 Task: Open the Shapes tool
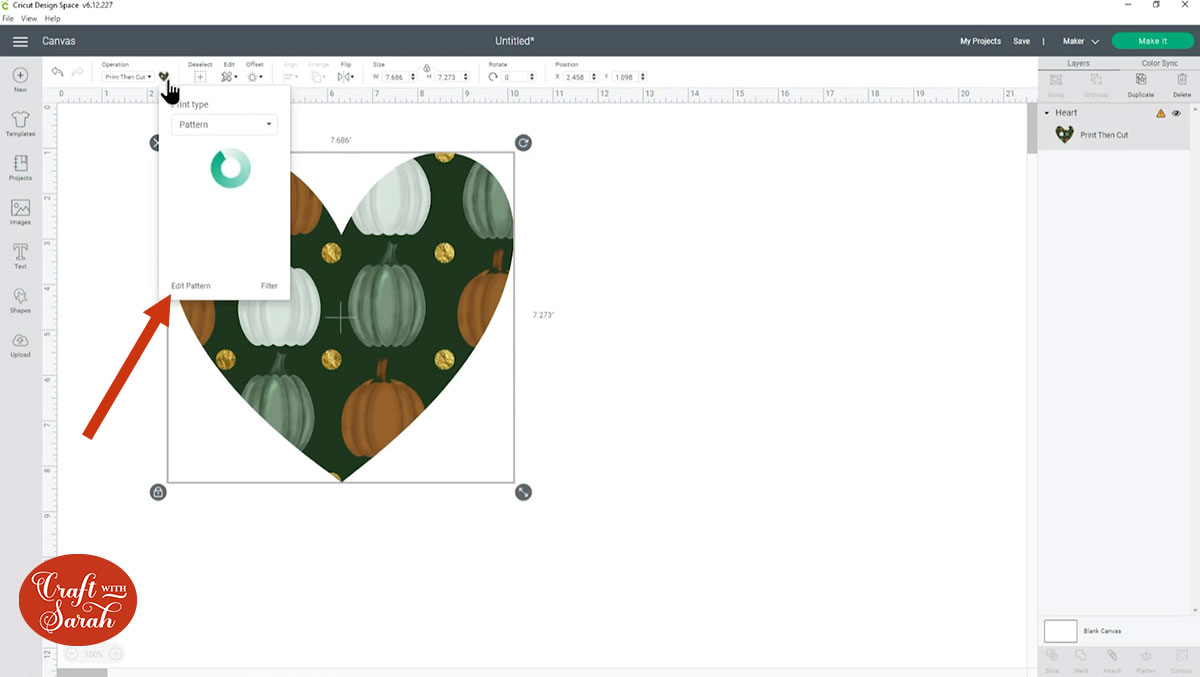[20, 299]
